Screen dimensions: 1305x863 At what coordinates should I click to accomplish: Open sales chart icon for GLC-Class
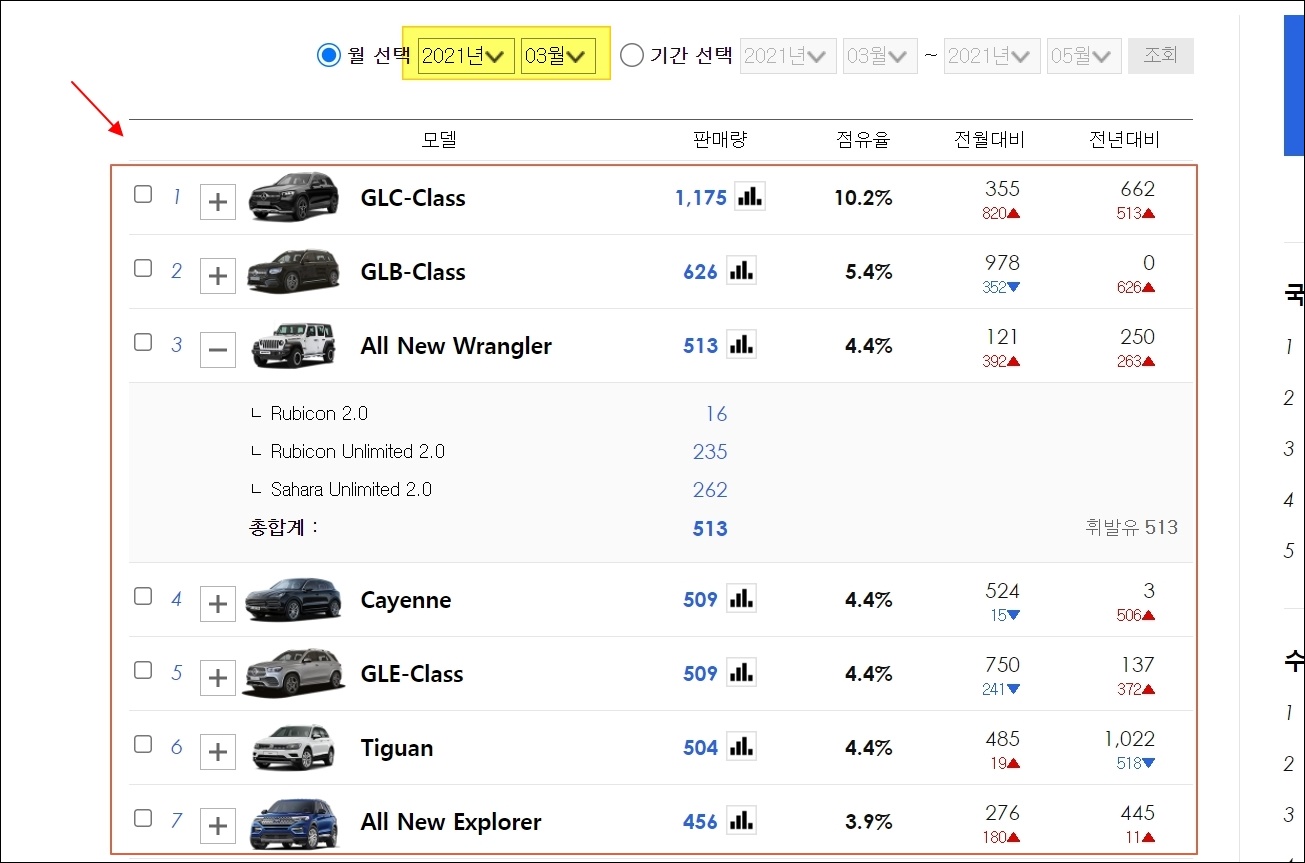pyautogui.click(x=750, y=196)
